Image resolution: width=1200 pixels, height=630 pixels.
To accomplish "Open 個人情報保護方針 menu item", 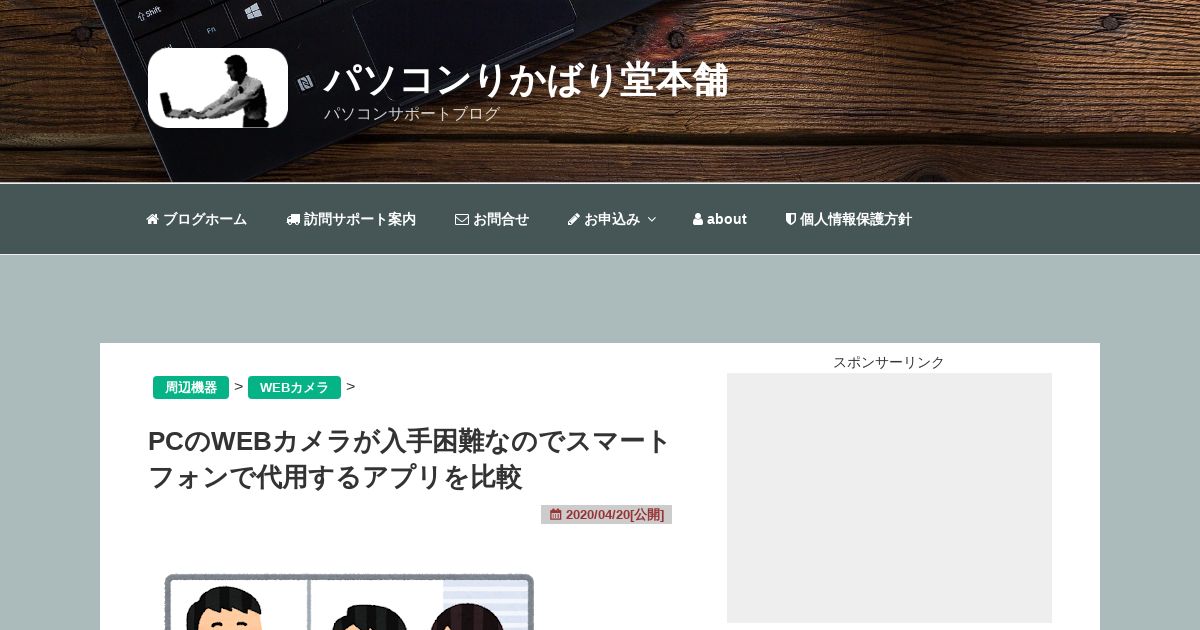I will coord(848,219).
